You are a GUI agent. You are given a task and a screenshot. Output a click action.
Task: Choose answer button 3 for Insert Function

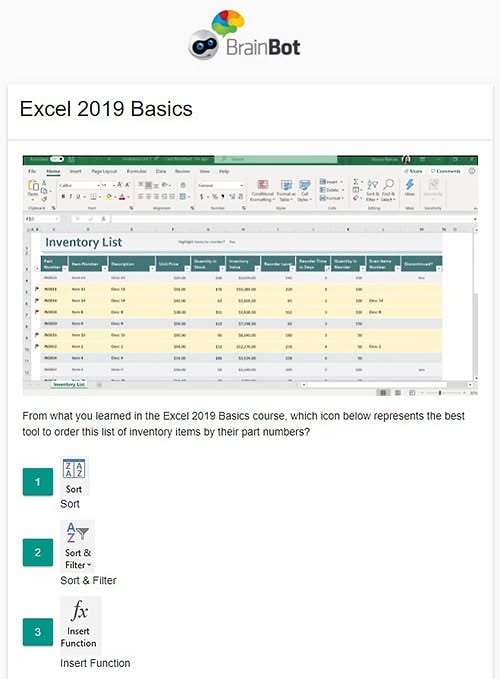point(38,632)
